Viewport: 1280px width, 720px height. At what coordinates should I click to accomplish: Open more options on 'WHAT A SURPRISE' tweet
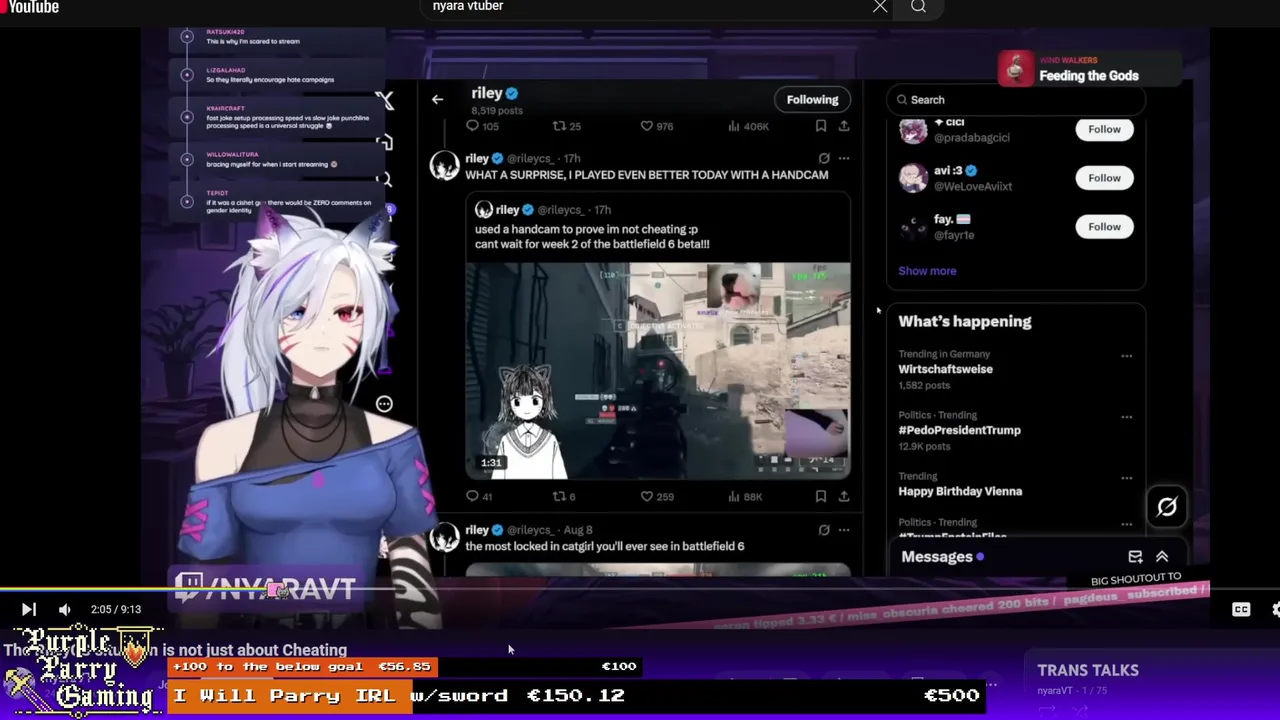844,158
